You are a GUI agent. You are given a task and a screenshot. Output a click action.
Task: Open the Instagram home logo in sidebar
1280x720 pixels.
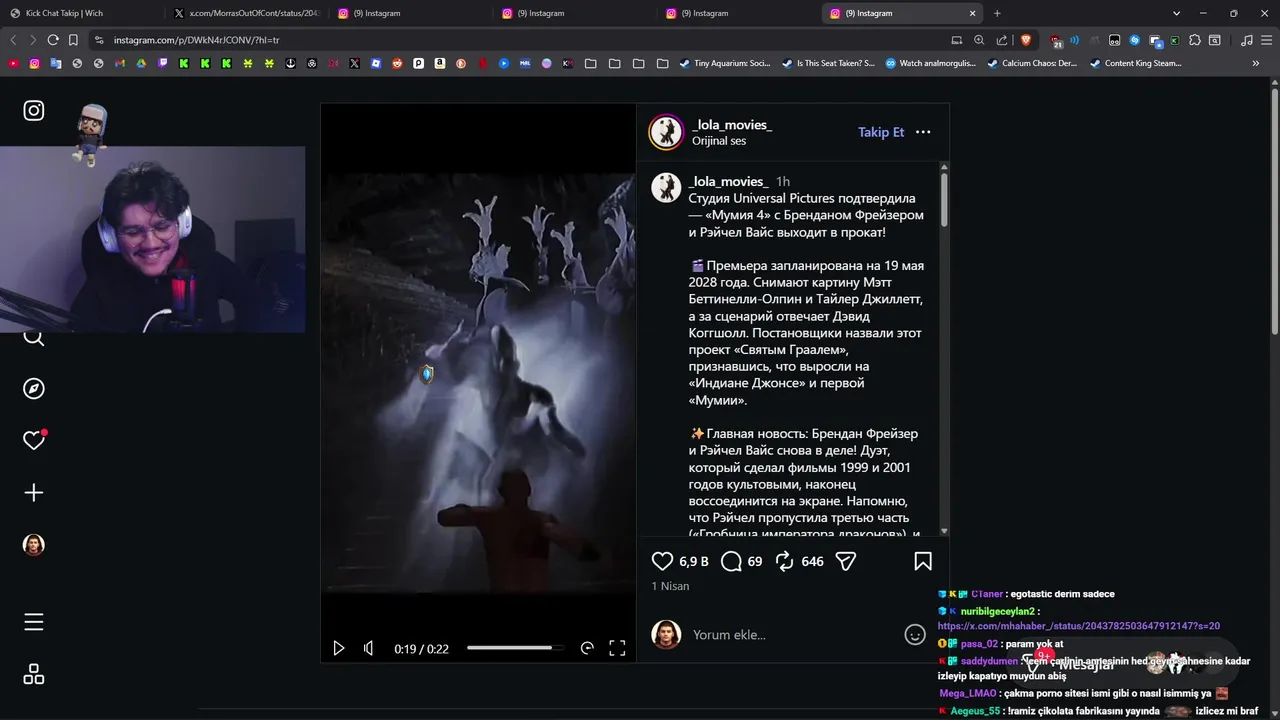point(34,111)
